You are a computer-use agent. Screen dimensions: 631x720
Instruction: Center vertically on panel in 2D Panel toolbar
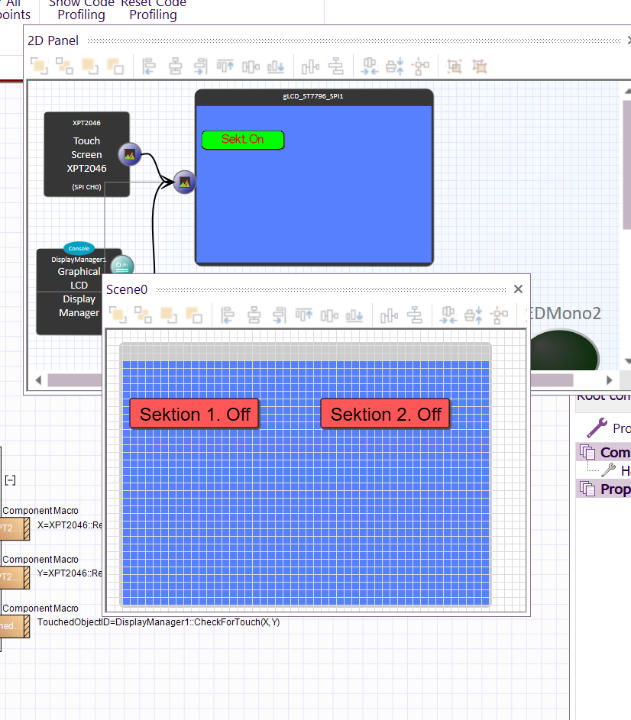tap(395, 67)
